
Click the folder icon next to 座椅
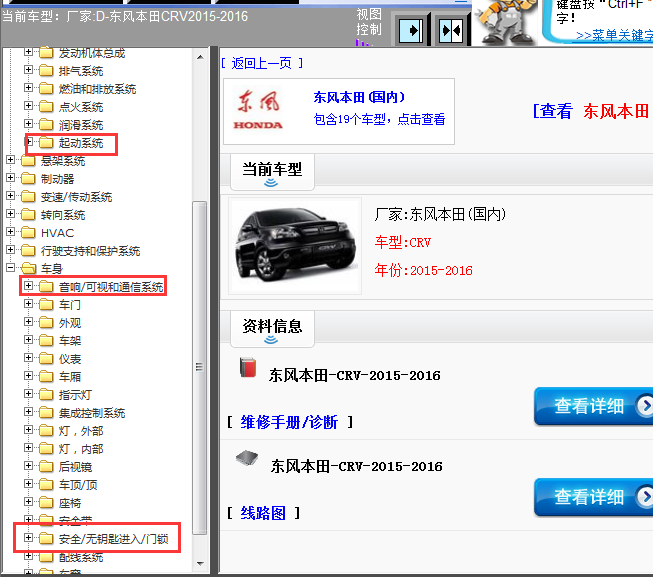tap(46, 502)
